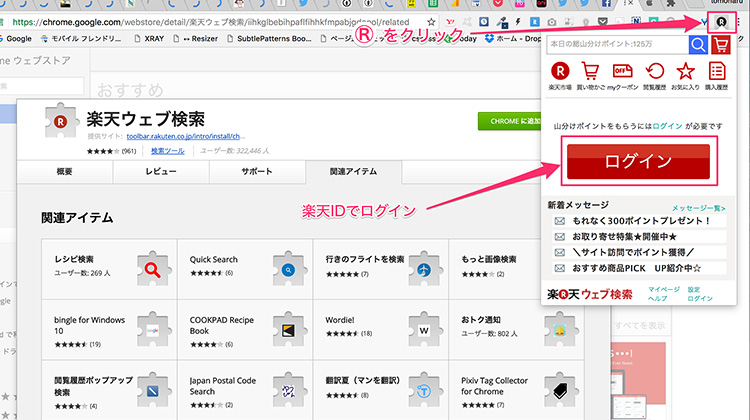The height and width of the screenshot is (420, 750).
Task: Open 閲覧履歴 history icon
Action: point(654,71)
